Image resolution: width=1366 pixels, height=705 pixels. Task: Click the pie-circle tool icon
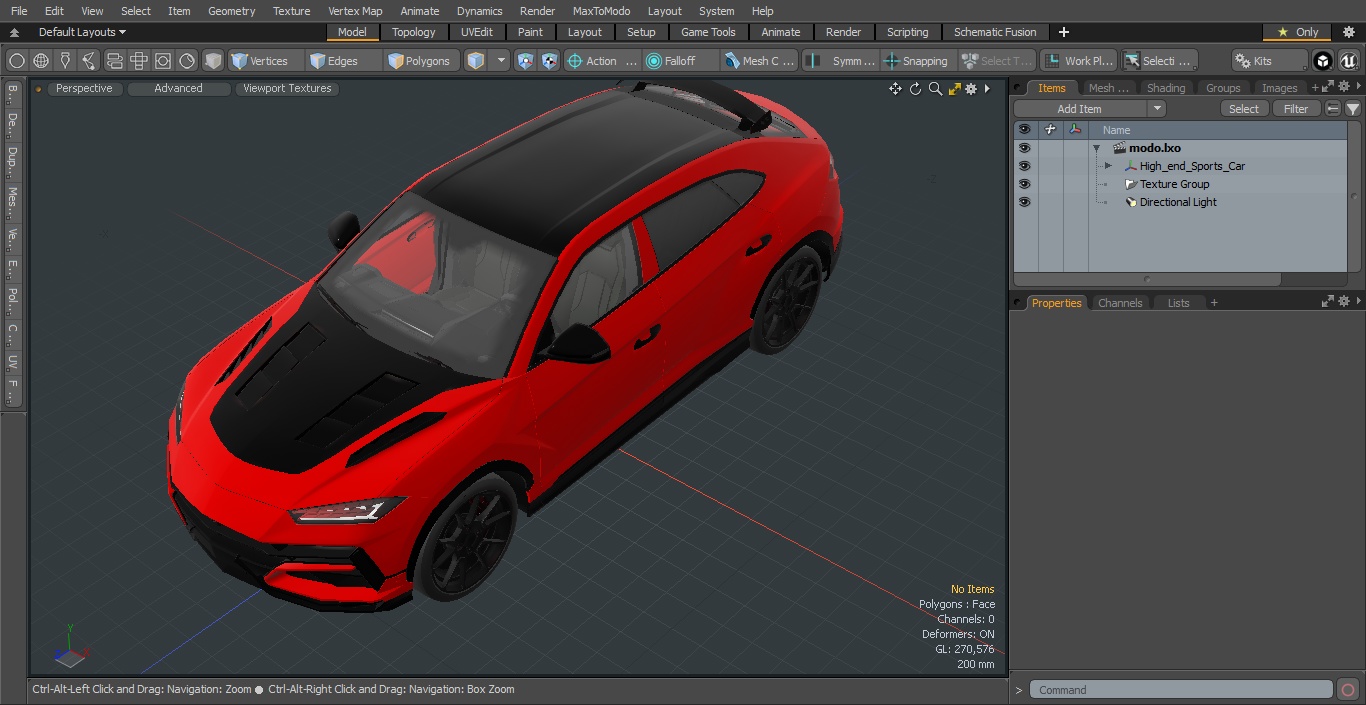pyautogui.click(x=187, y=61)
